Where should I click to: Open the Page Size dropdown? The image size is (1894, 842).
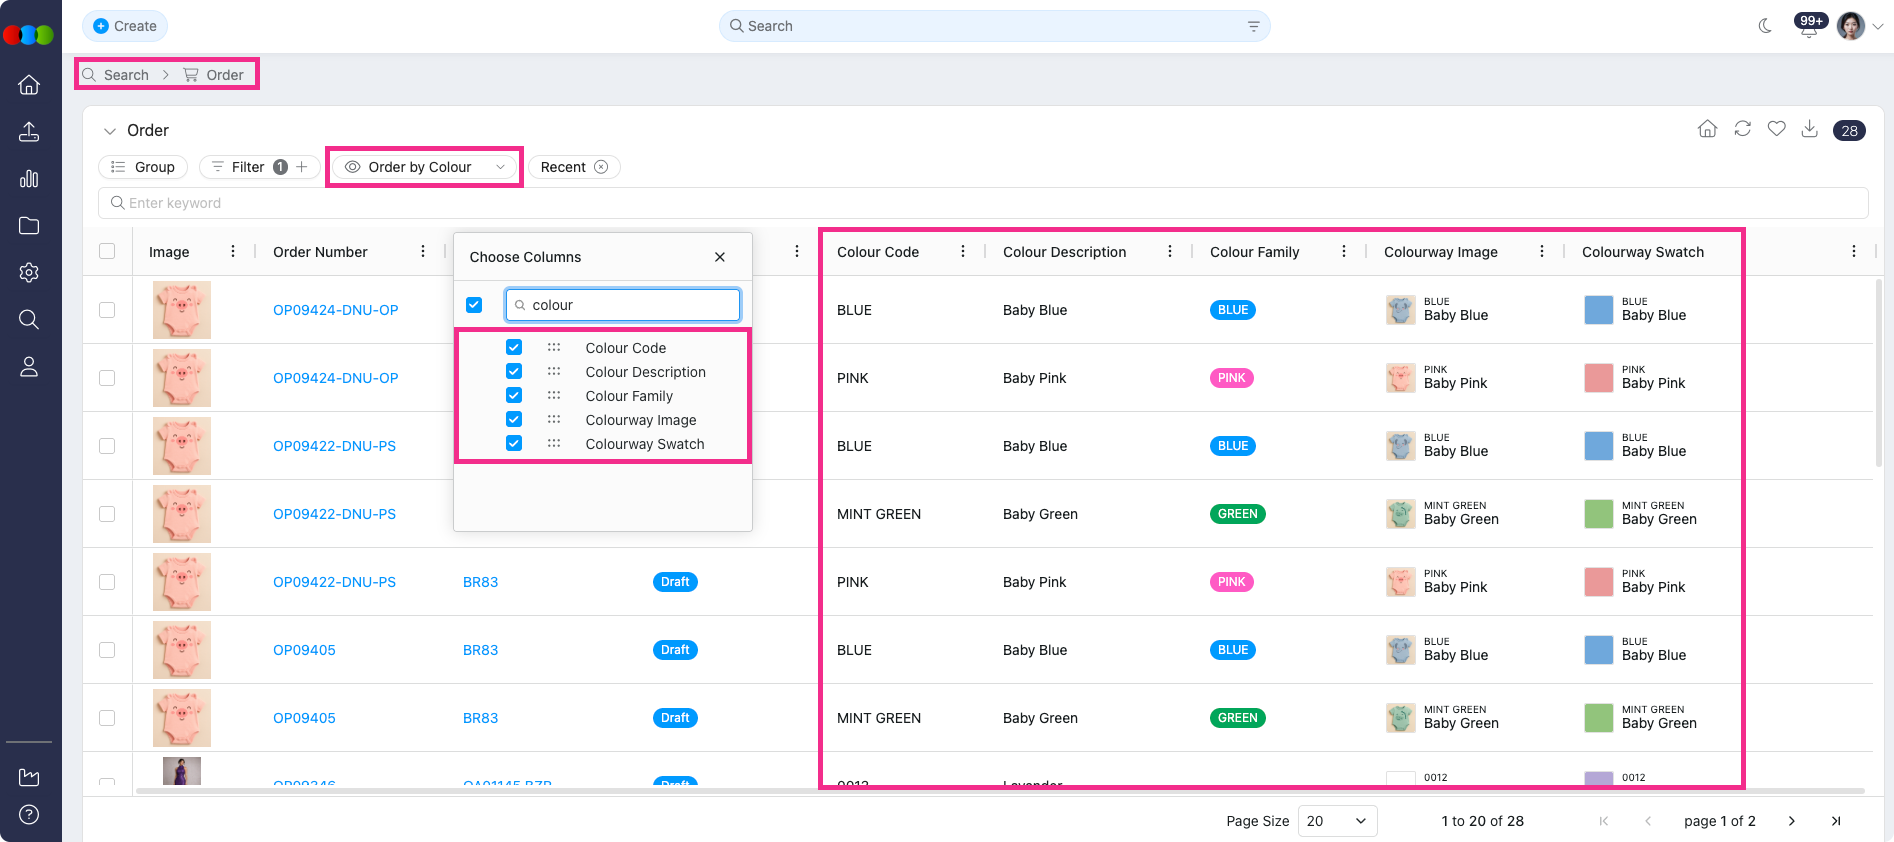1336,821
